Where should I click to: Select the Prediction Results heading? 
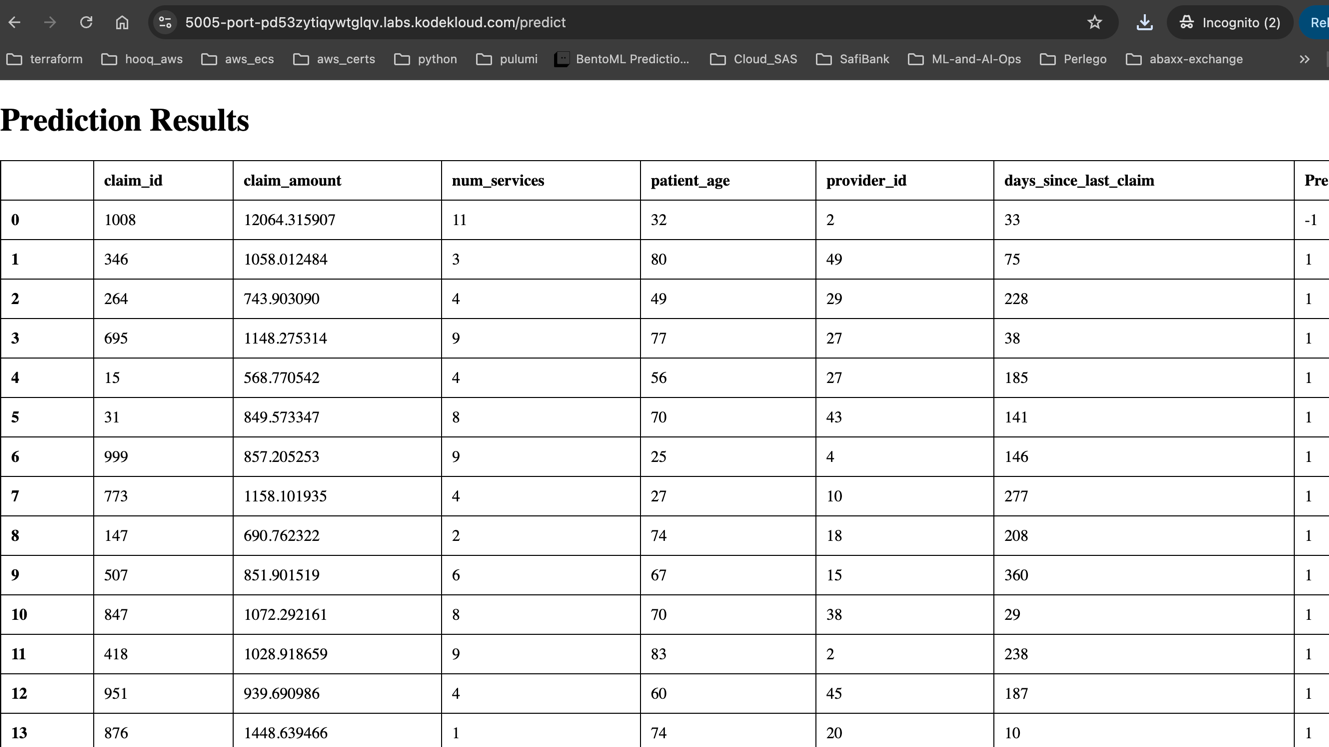tap(125, 120)
